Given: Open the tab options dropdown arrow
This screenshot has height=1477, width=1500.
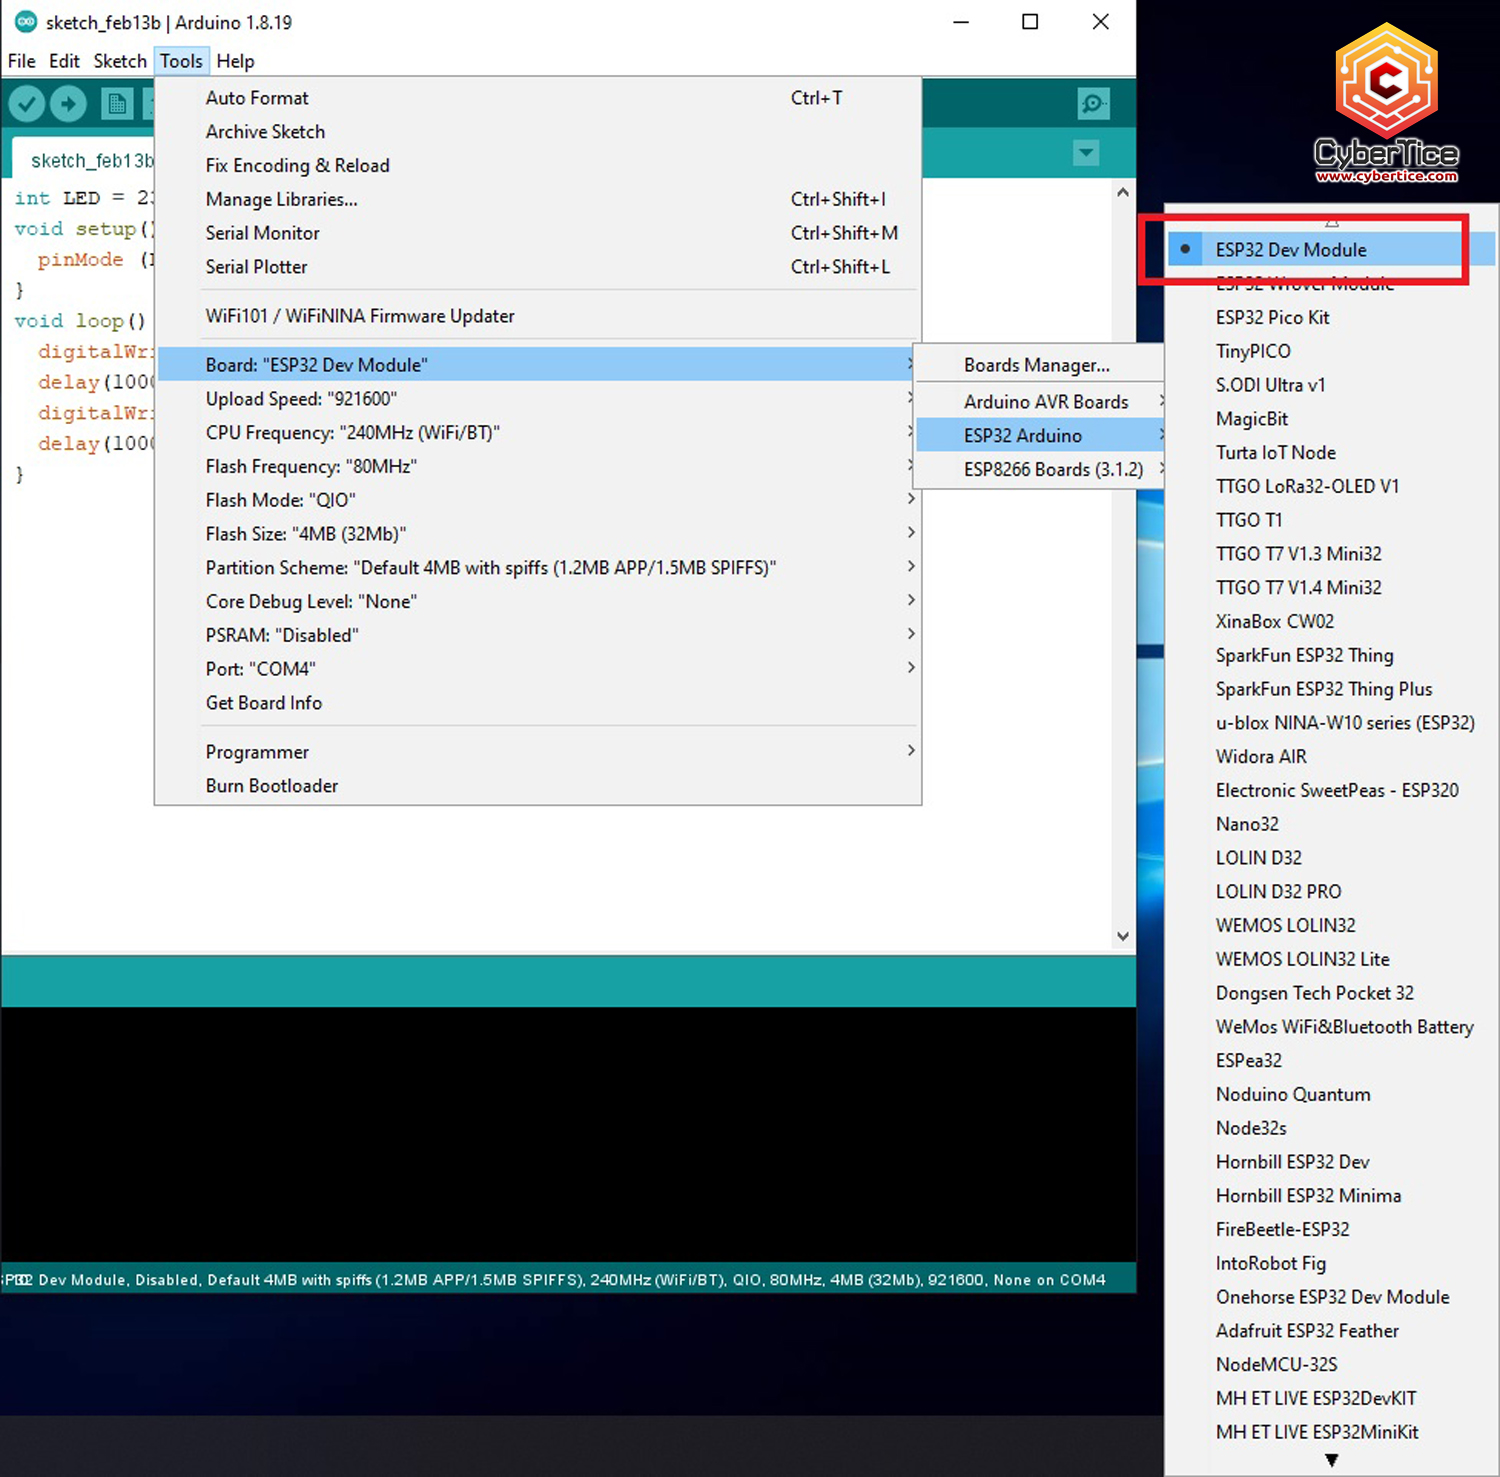Looking at the screenshot, I should [1085, 153].
